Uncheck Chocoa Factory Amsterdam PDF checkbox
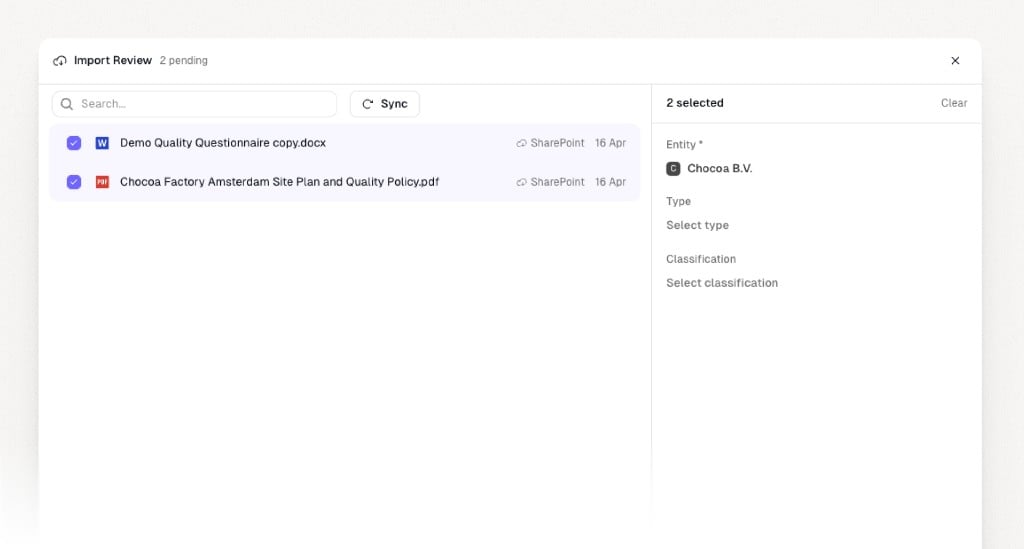The height and width of the screenshot is (549, 1024). [x=74, y=182]
